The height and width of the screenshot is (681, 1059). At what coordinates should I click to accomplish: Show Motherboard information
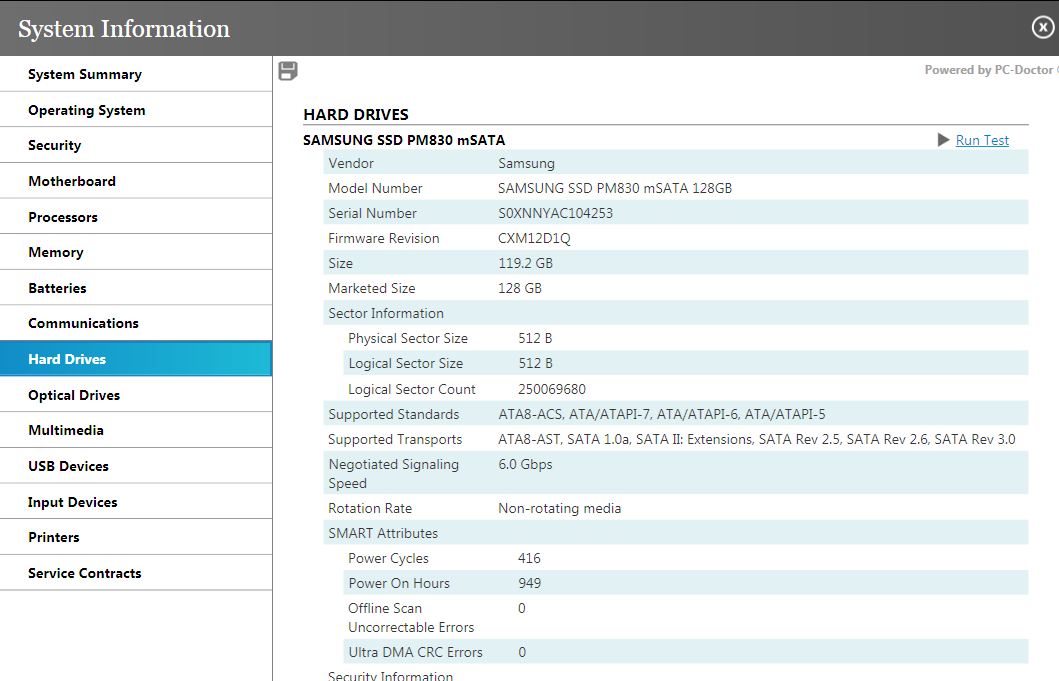136,181
